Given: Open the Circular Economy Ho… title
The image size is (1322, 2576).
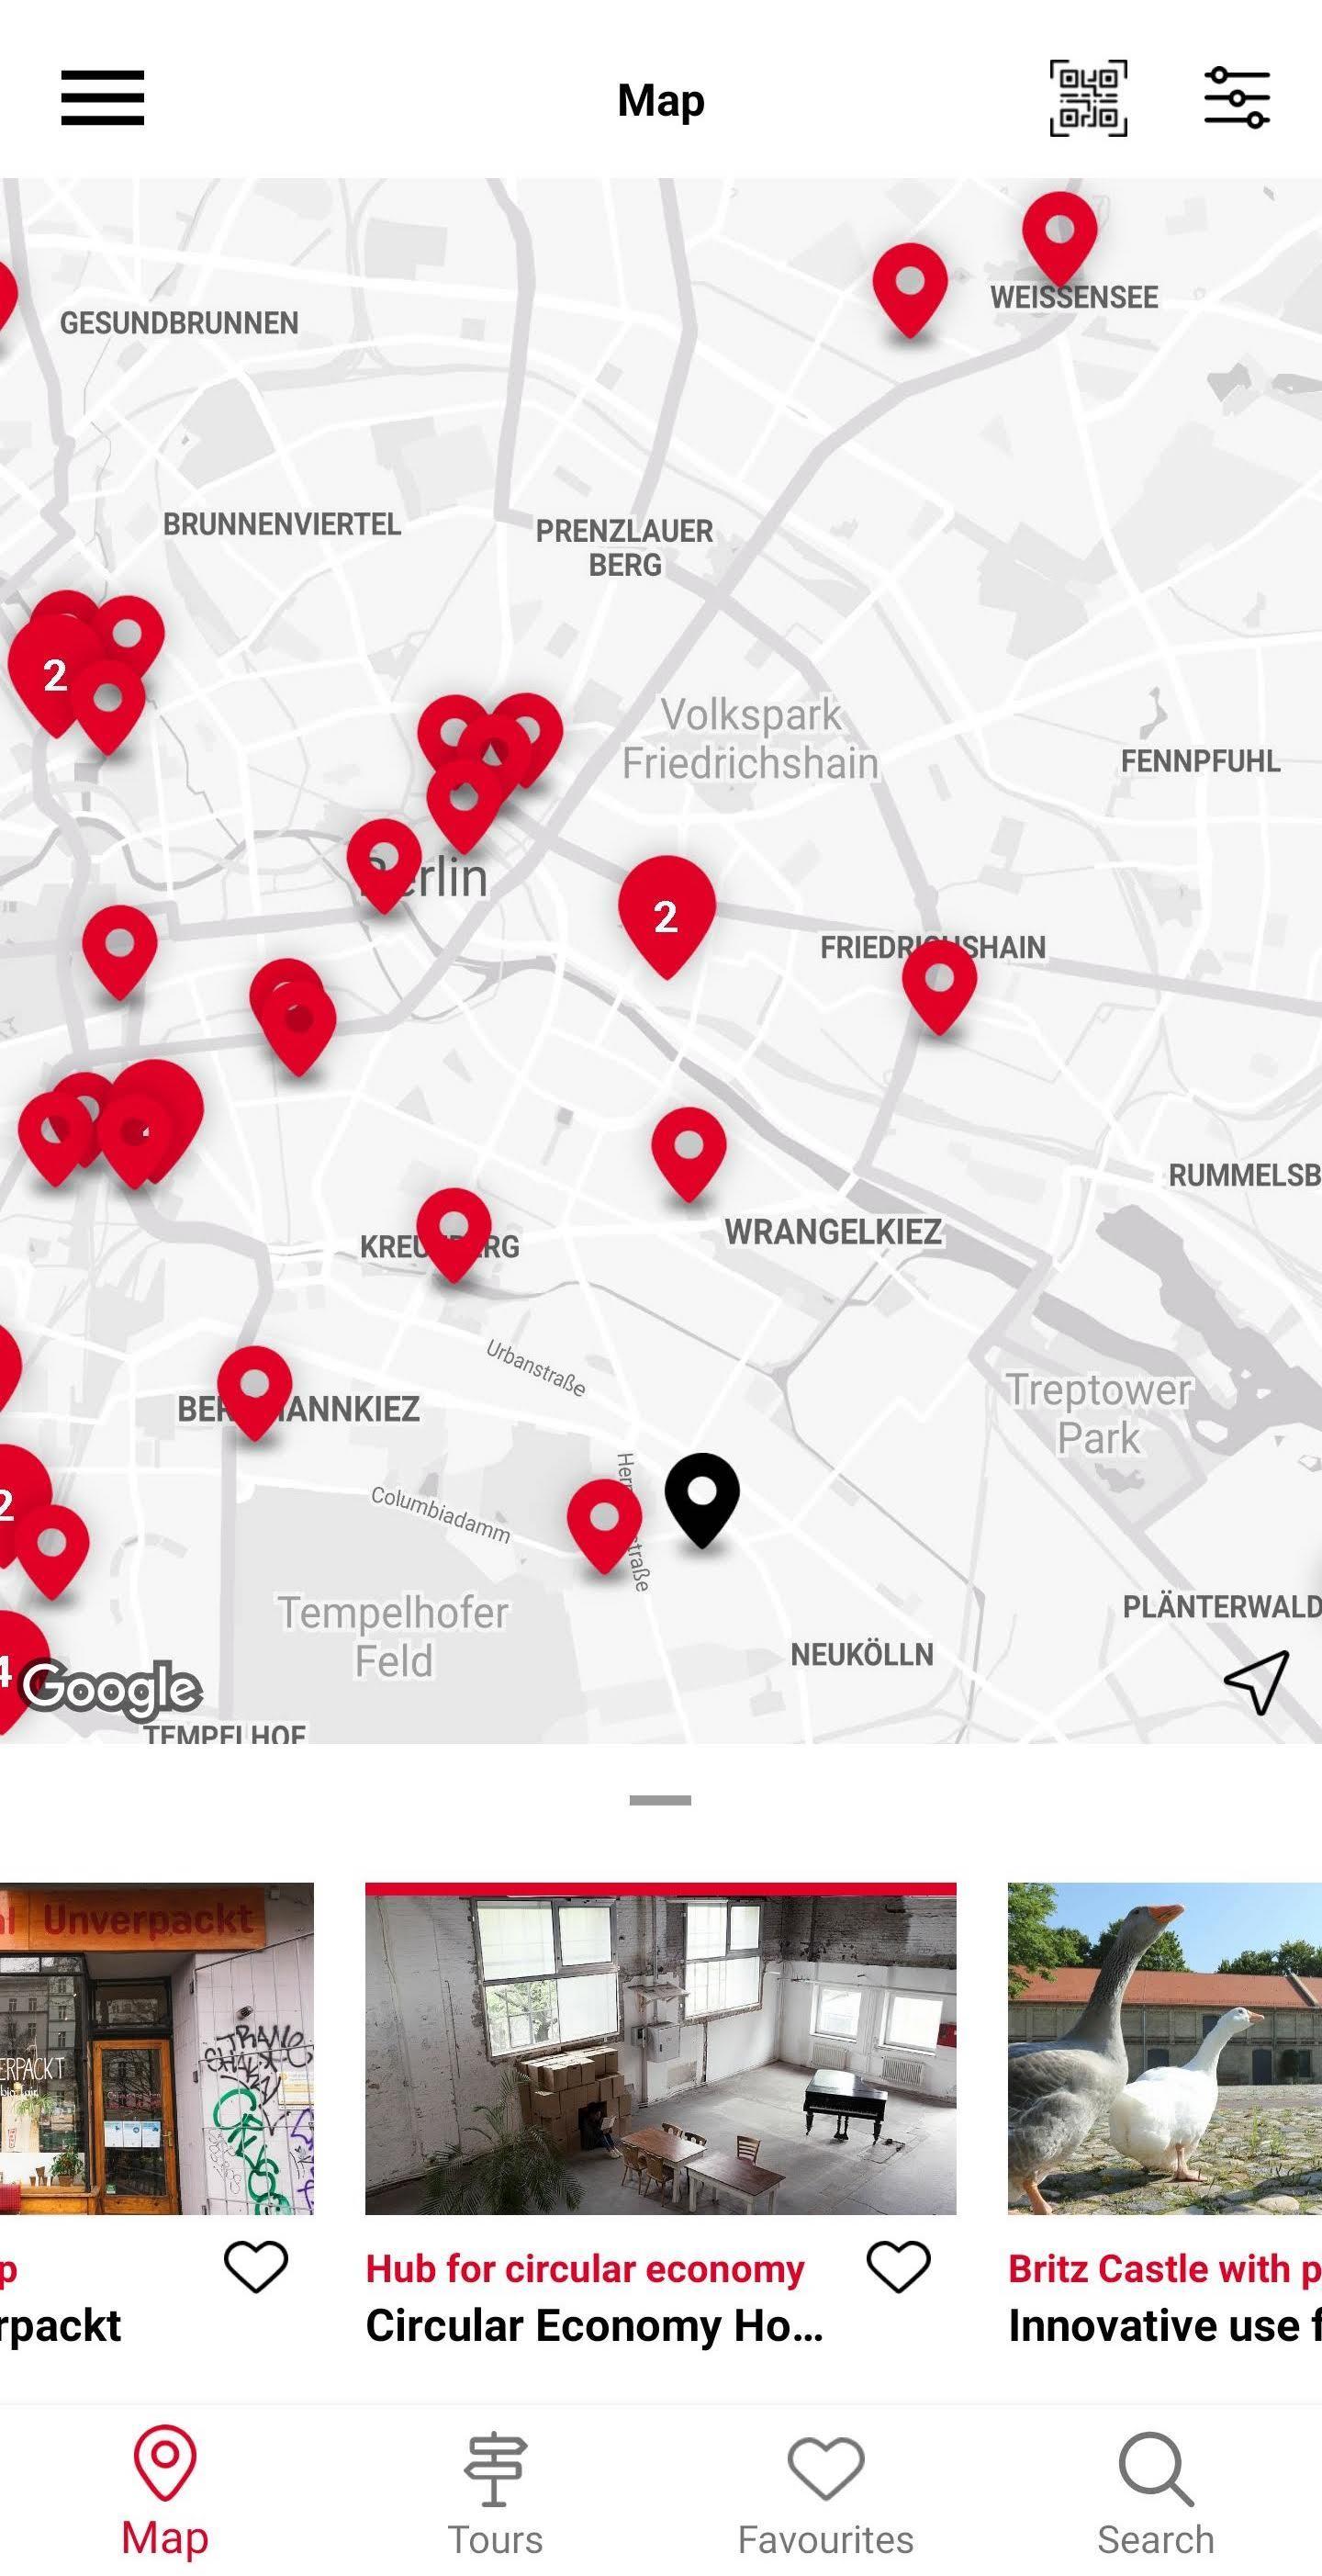Looking at the screenshot, I should pos(594,2326).
